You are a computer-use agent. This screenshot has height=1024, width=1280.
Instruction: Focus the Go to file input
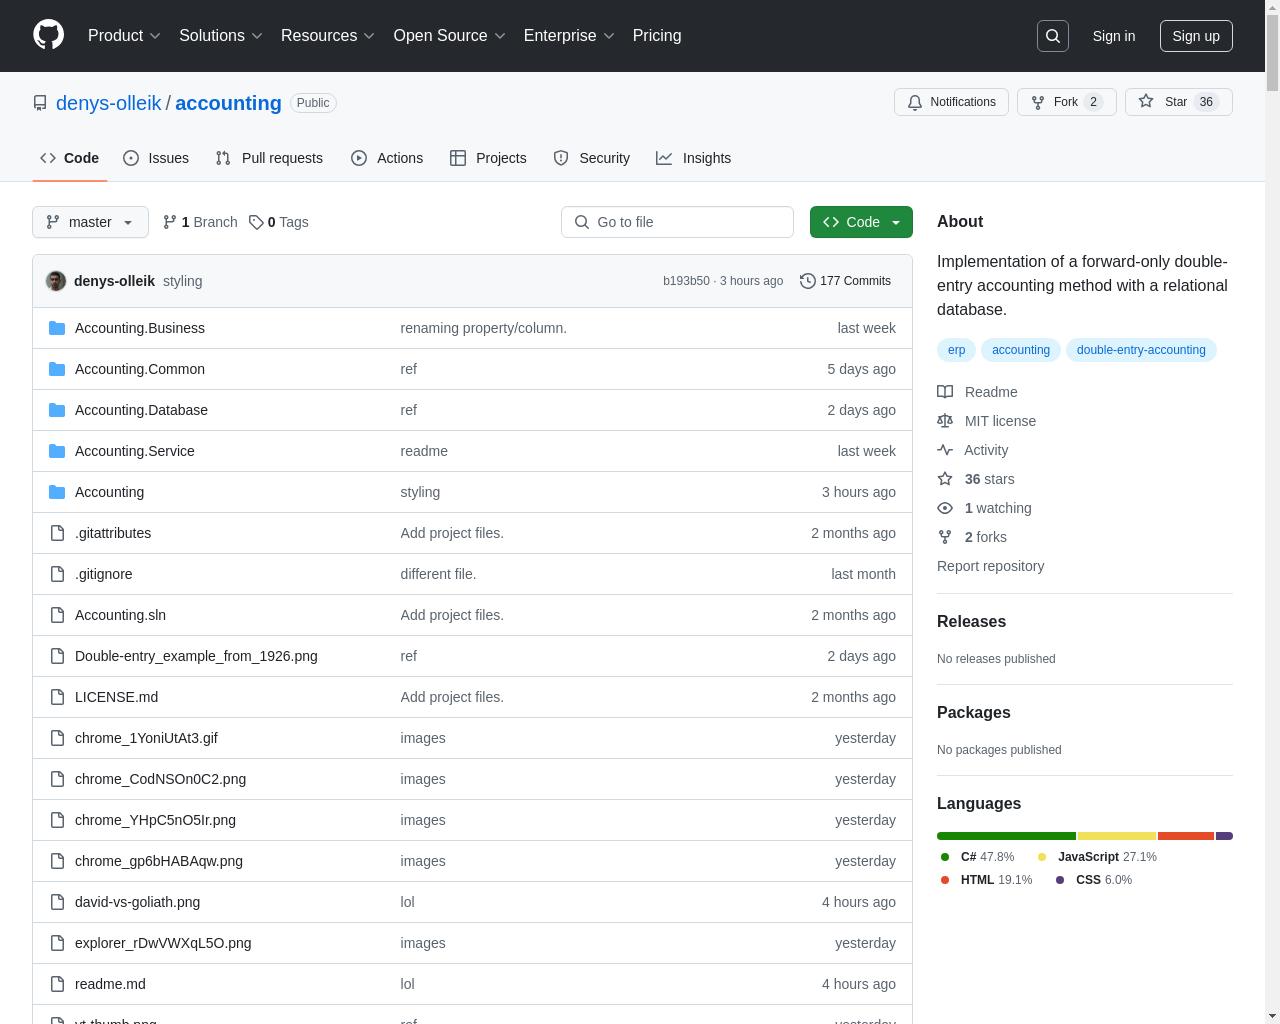coord(677,222)
